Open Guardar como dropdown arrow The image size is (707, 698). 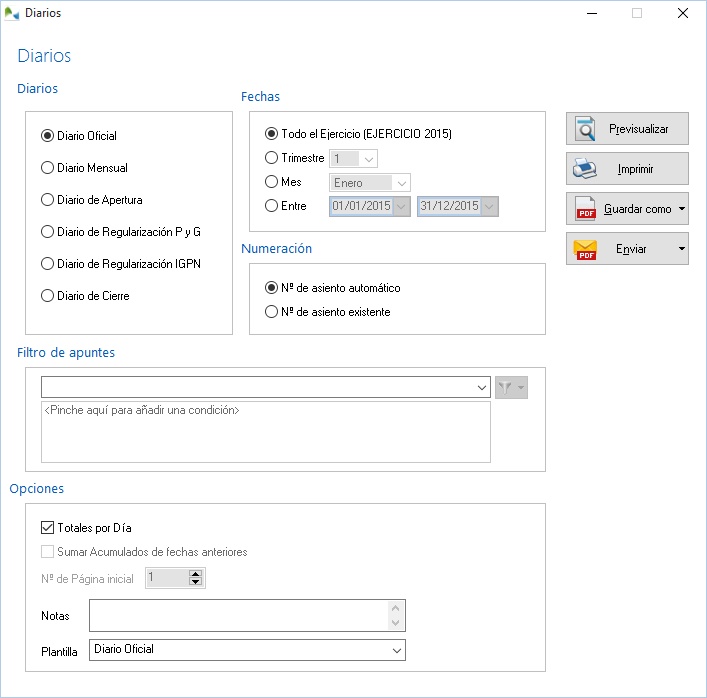click(681, 209)
